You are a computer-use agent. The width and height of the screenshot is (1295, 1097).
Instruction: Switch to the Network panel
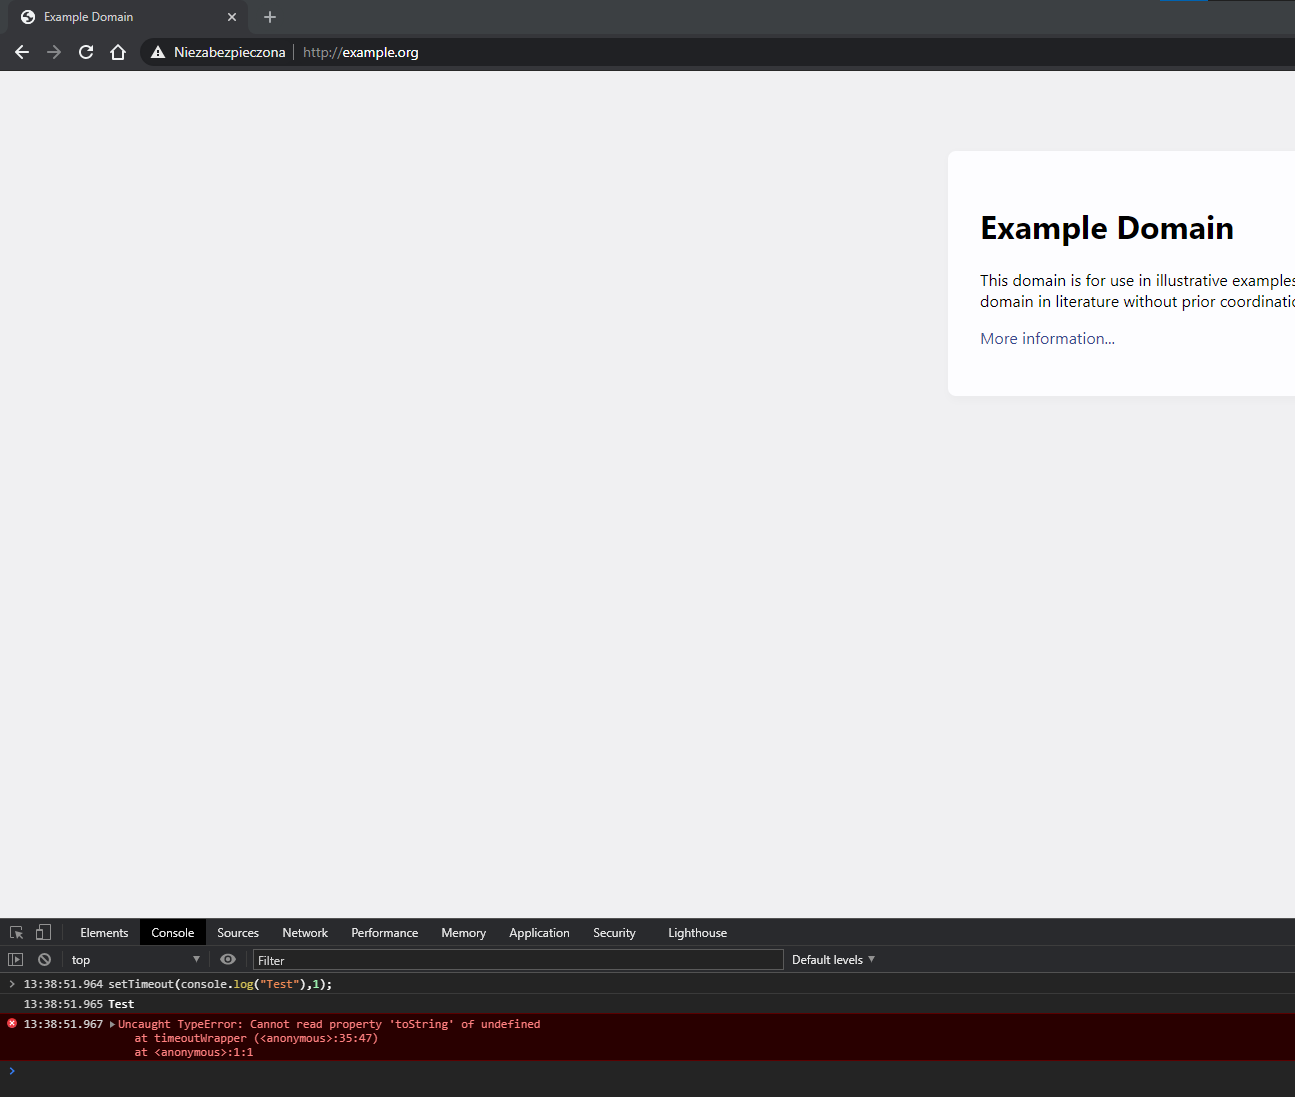304,932
